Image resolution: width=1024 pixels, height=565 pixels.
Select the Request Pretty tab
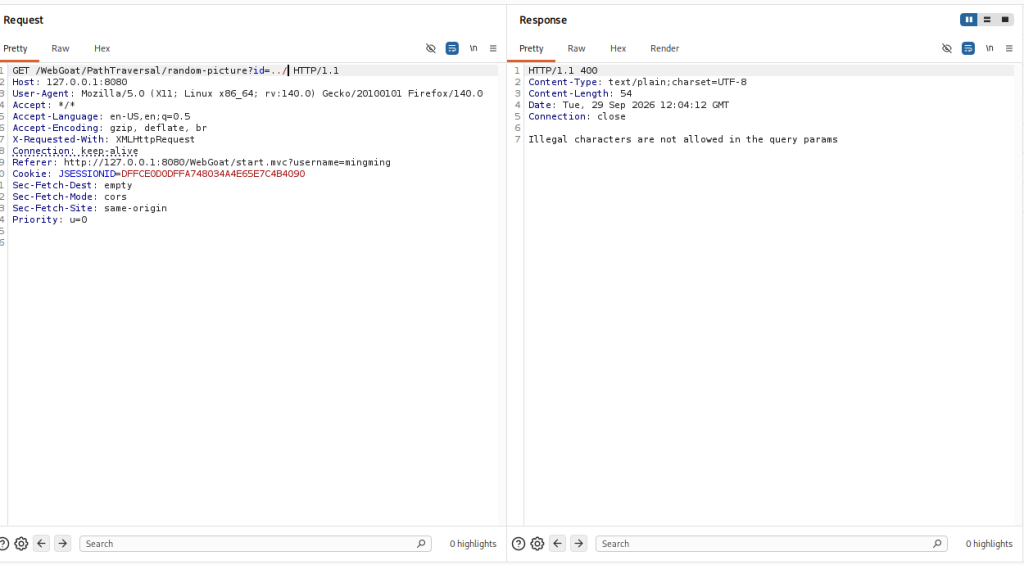coord(15,48)
